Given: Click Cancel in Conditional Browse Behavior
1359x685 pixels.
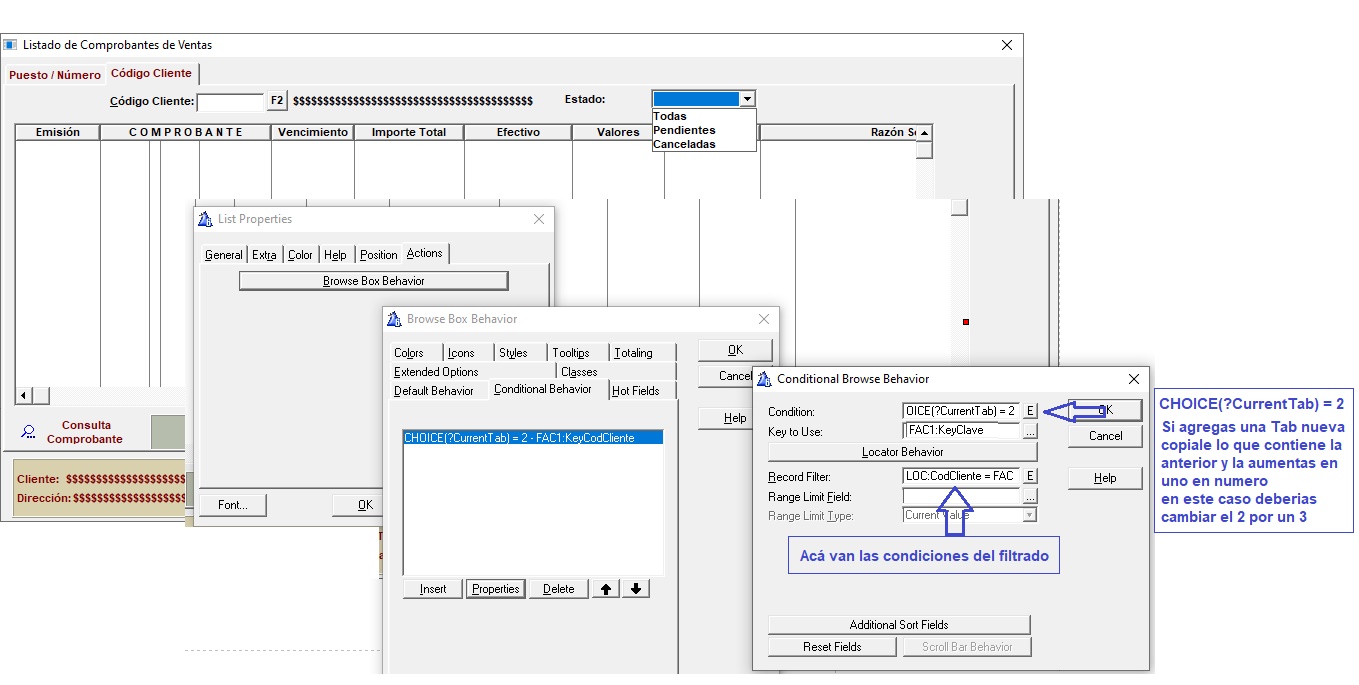Looking at the screenshot, I should [x=1105, y=436].
